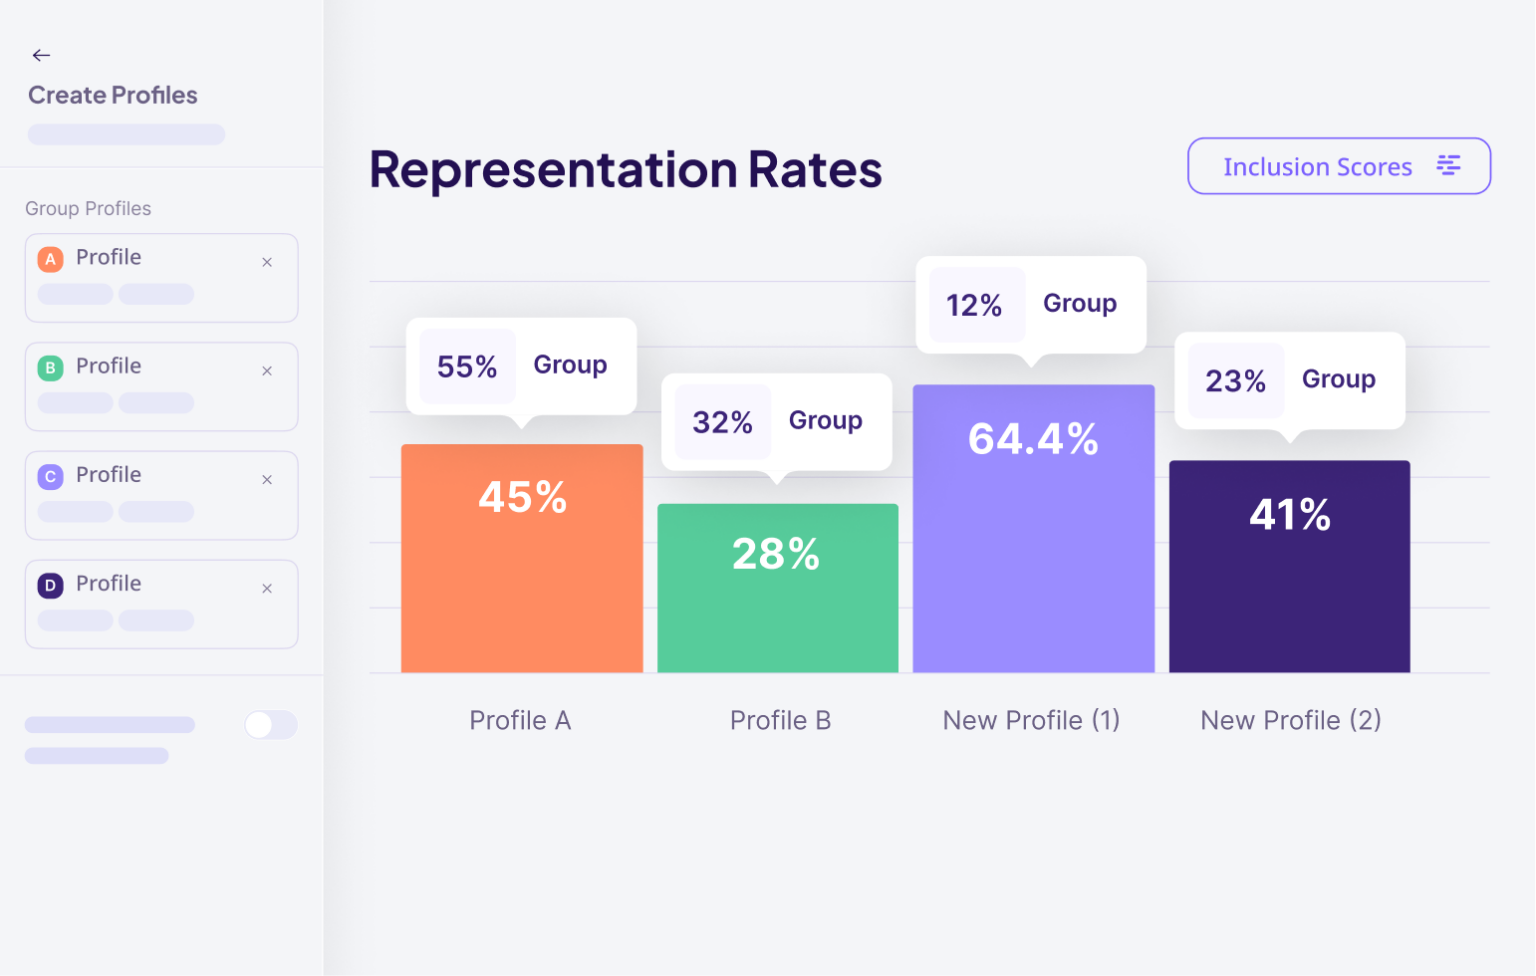This screenshot has height=976, width=1536.
Task: Click the New Profile (1) bar showing 64.4%
Action: [1033, 528]
